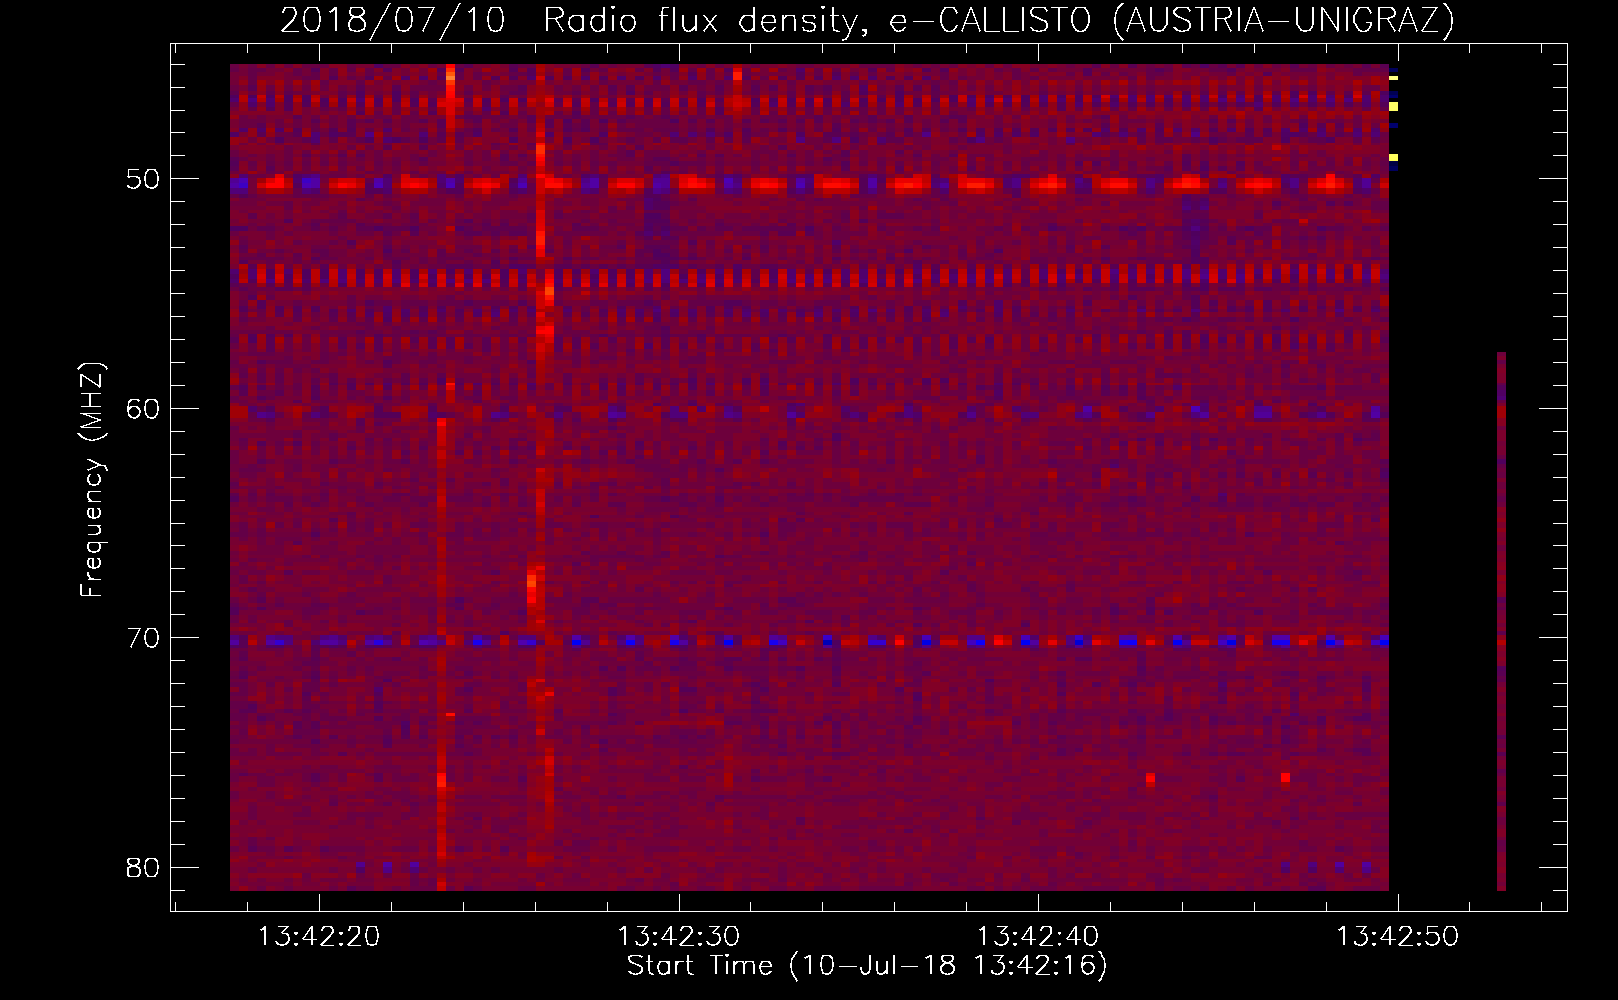Viewport: 1618px width, 1000px height.
Task: Click the 50 MHz frequency tick label
Action: [143, 179]
